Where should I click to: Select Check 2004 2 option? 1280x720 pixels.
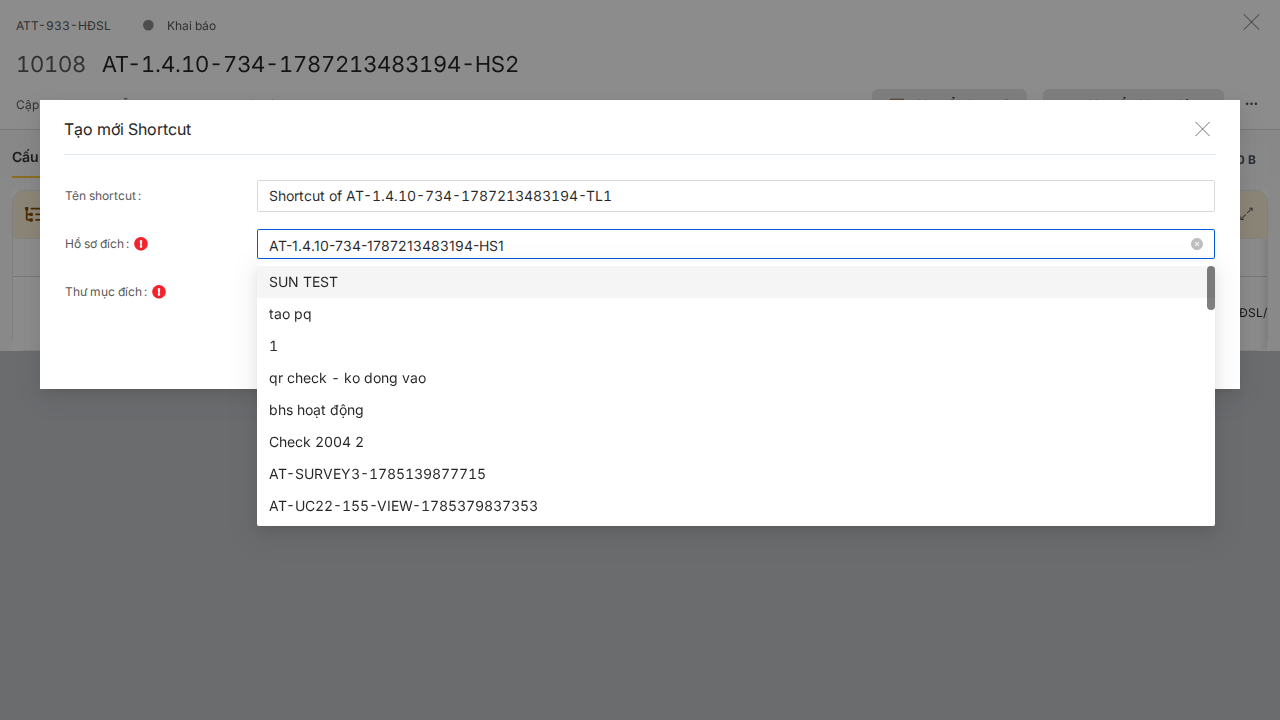(731, 442)
